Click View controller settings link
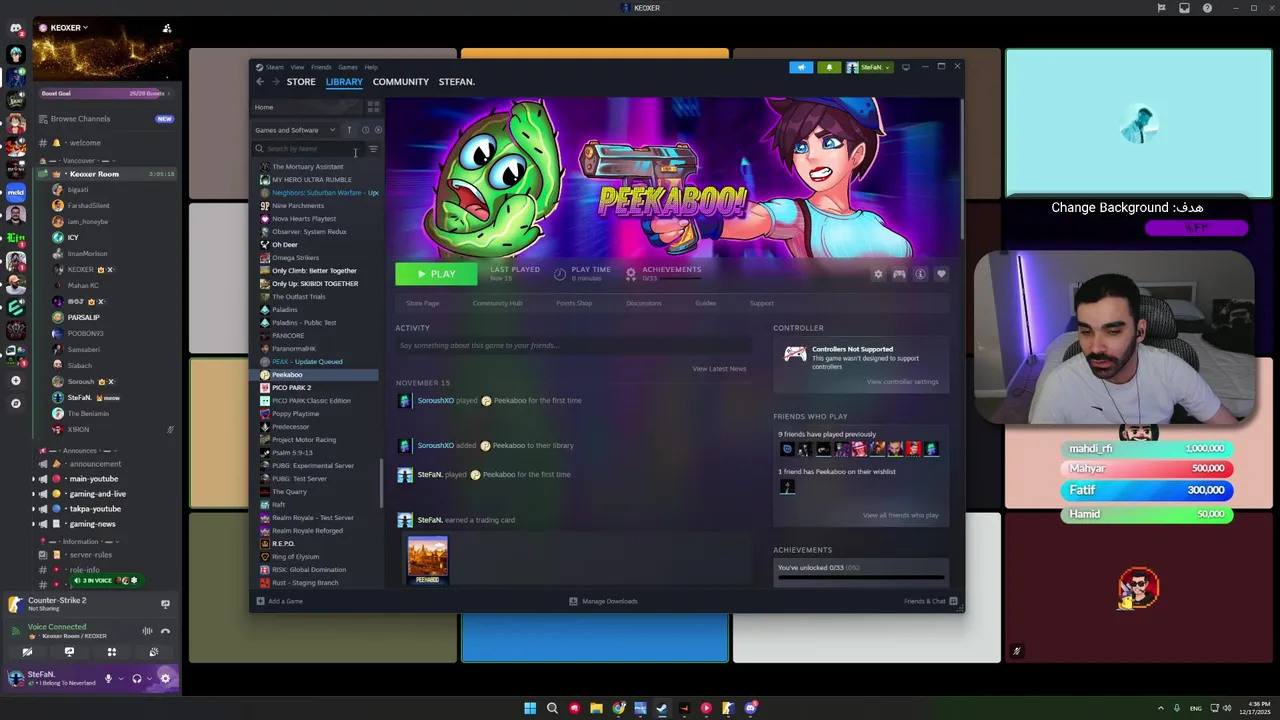This screenshot has width=1280, height=720. tap(902, 382)
